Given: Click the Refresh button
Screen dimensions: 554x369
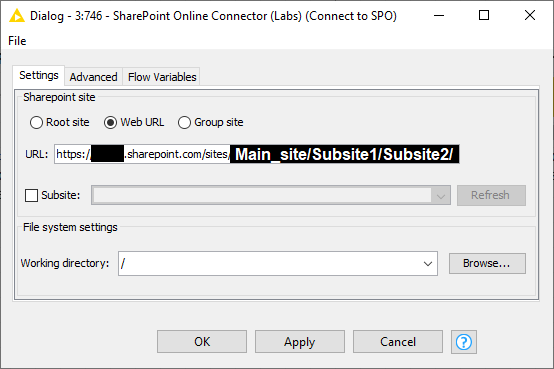Looking at the screenshot, I should [x=491, y=195].
